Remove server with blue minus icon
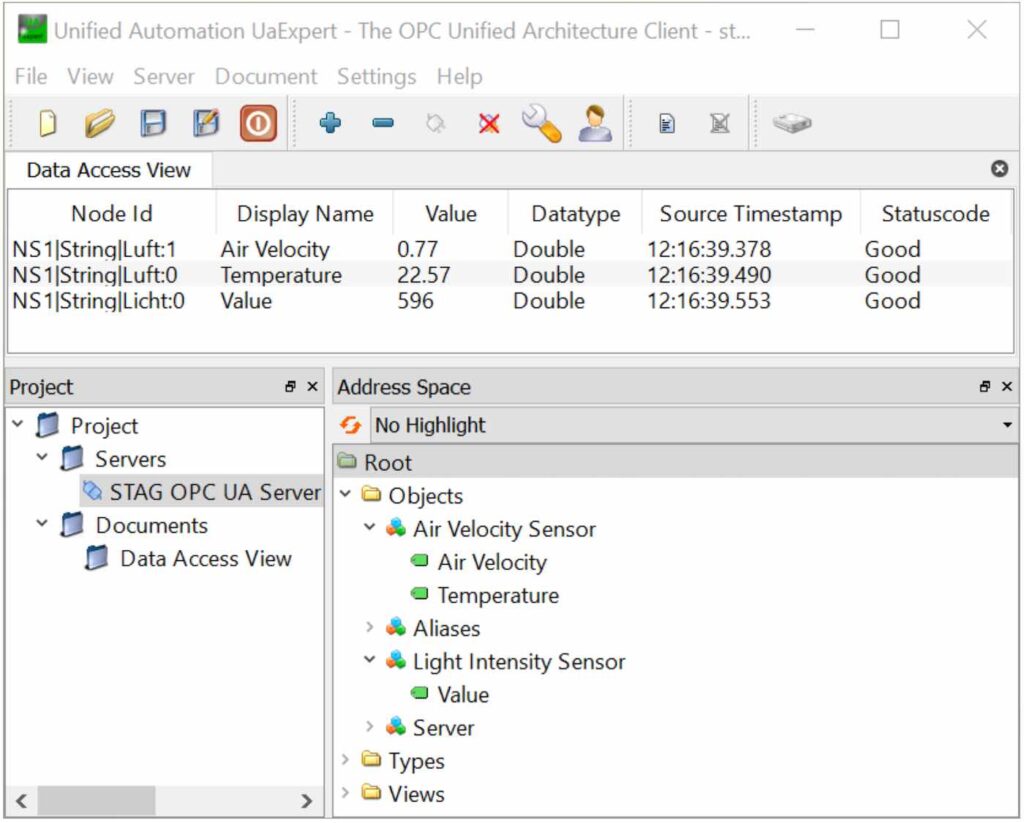The height and width of the screenshot is (823, 1024). [x=383, y=123]
